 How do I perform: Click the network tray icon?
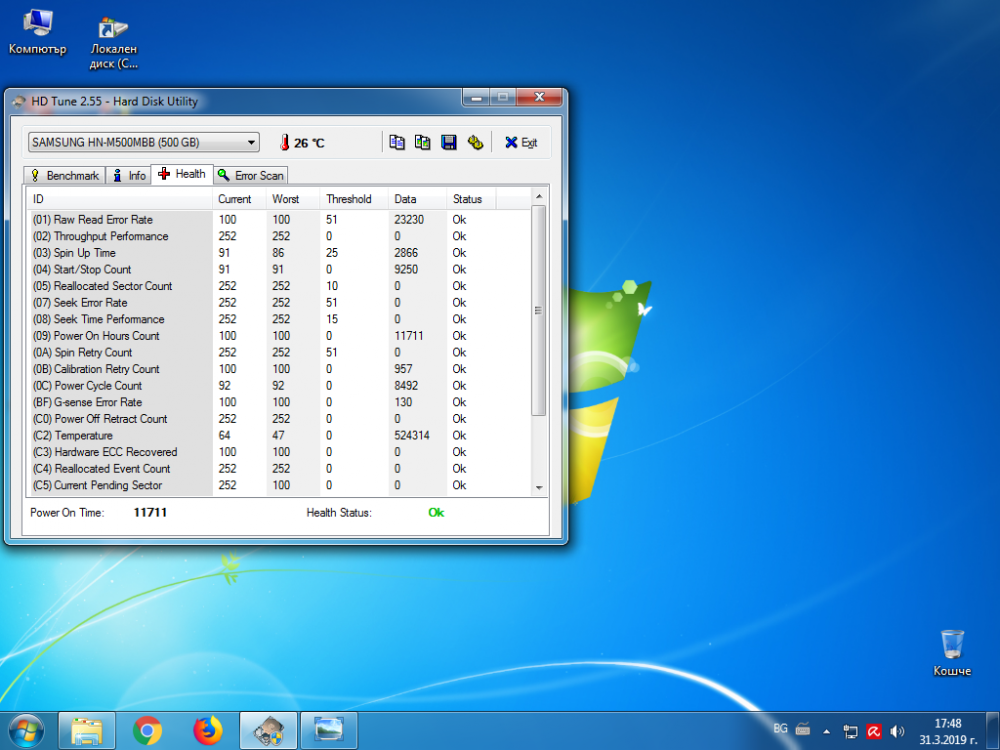[850, 732]
